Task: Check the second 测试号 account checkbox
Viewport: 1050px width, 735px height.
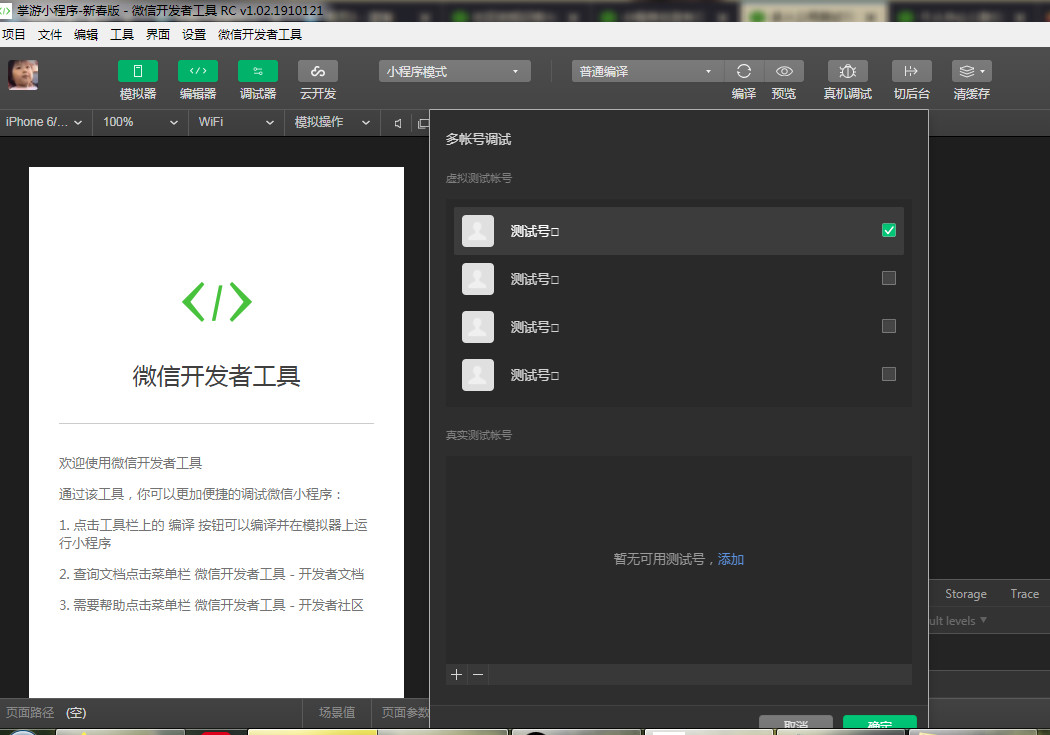Action: [889, 278]
